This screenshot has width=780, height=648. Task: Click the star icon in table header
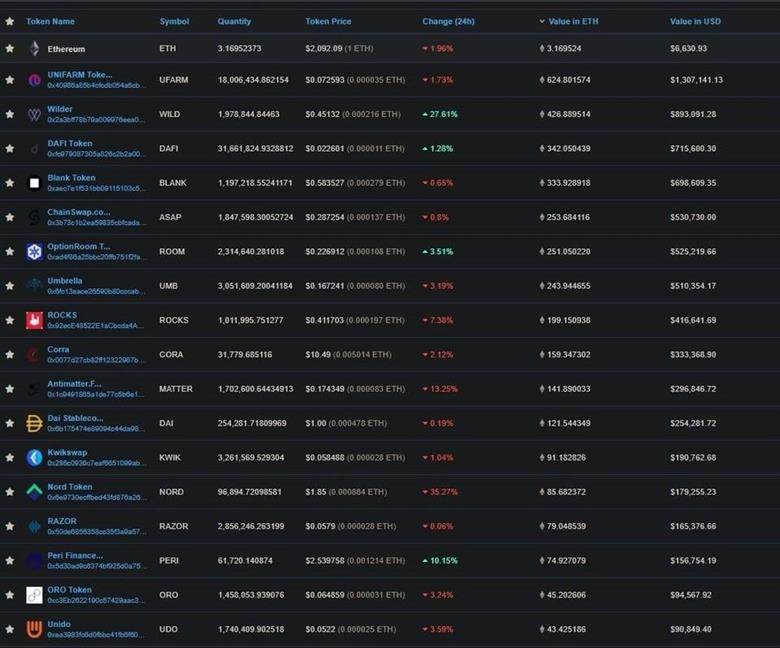pos(9,21)
